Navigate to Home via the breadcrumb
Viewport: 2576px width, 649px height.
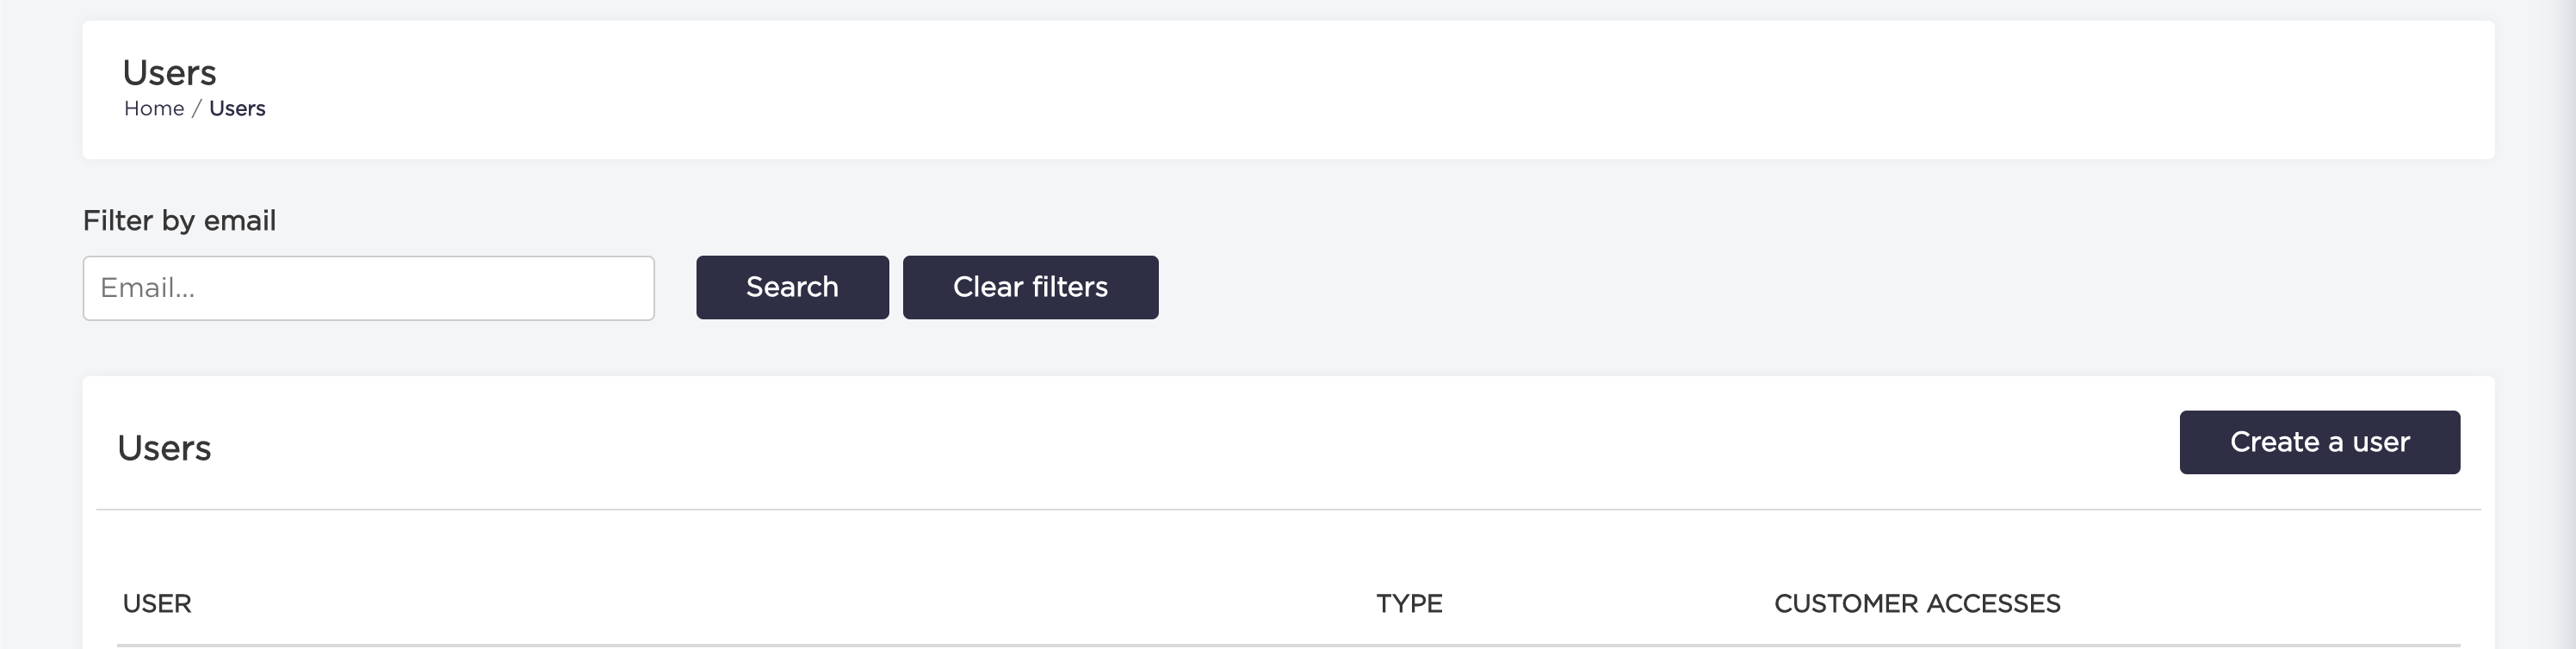[x=155, y=108]
